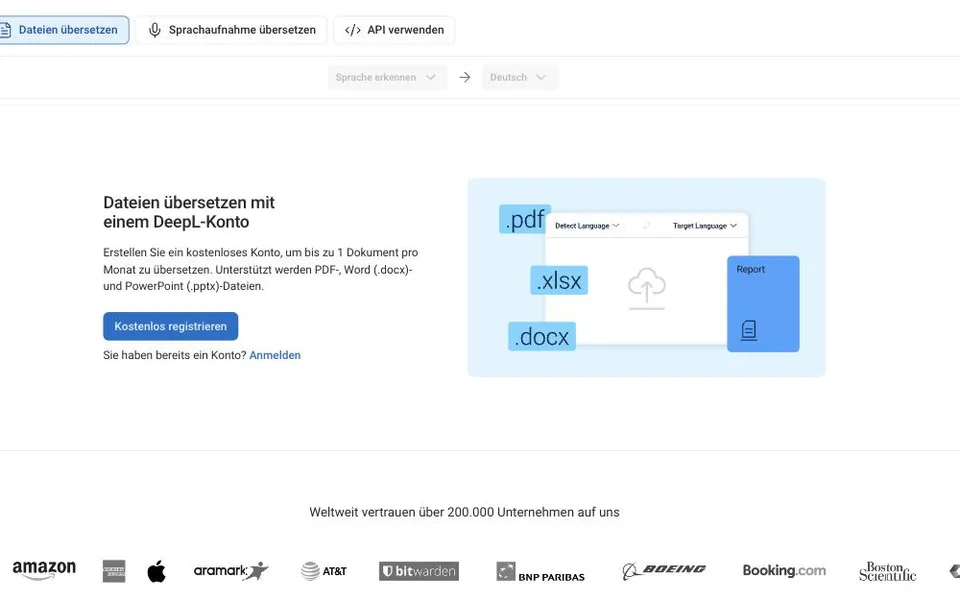Image resolution: width=960 pixels, height=600 pixels.
Task: Click the text Sie haben bereits ein Konto?
Action: click(174, 355)
